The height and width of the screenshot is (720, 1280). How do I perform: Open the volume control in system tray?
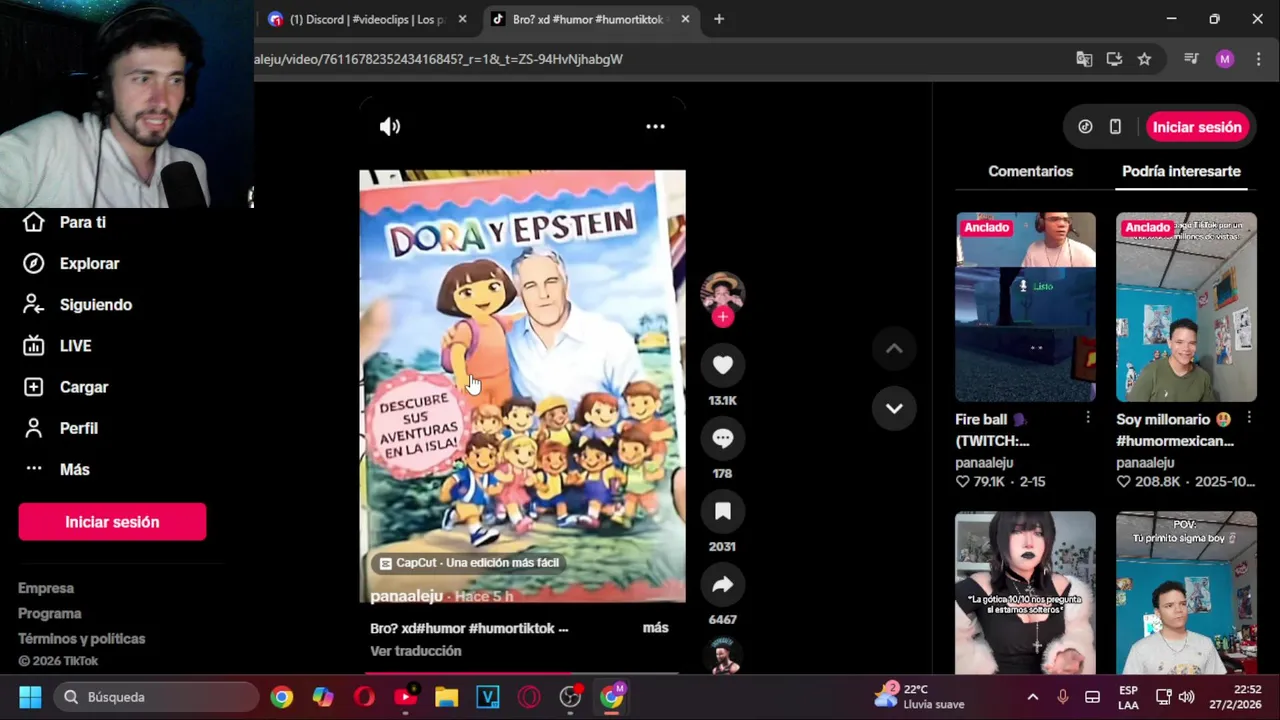pos(1187,697)
